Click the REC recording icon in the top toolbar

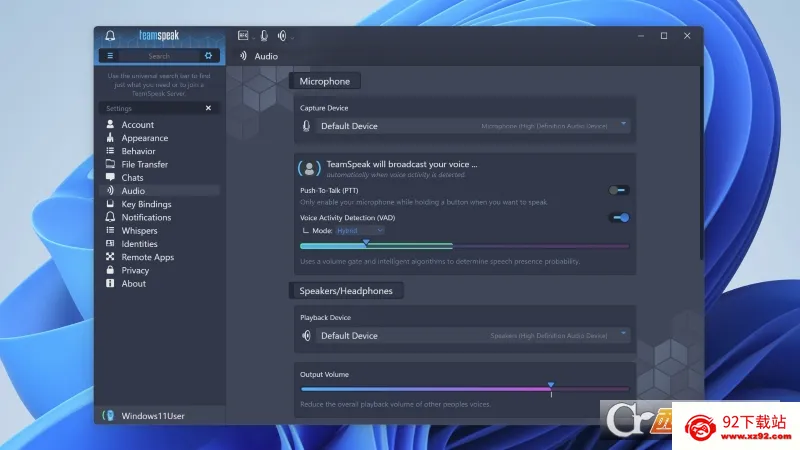(243, 35)
